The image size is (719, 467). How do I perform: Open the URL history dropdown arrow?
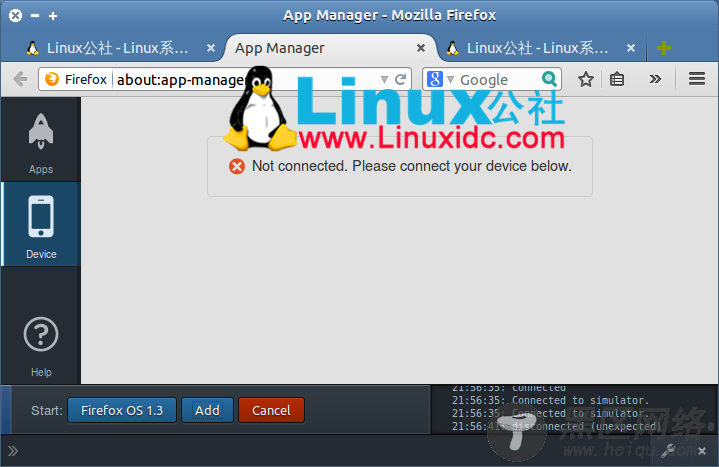[x=384, y=79]
